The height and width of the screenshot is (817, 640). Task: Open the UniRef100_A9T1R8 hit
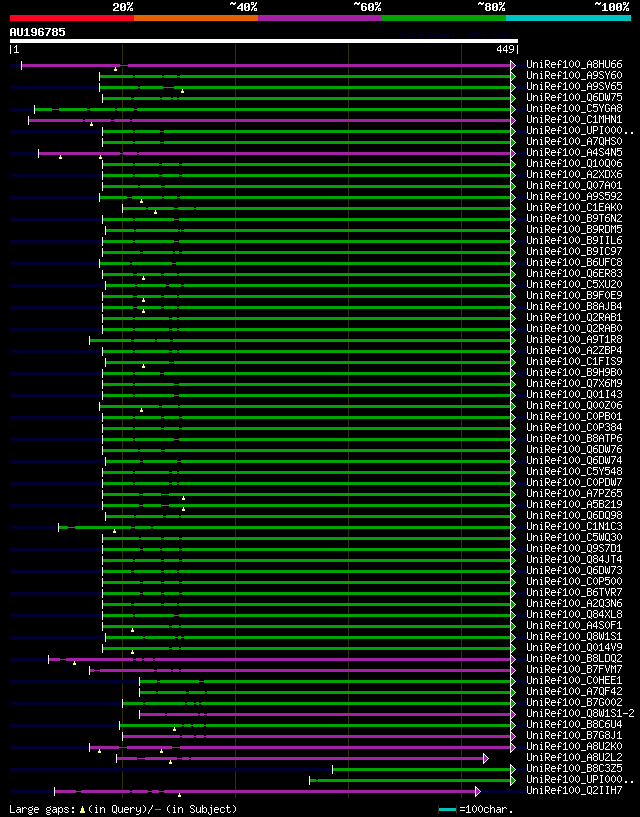pyautogui.click(x=574, y=339)
